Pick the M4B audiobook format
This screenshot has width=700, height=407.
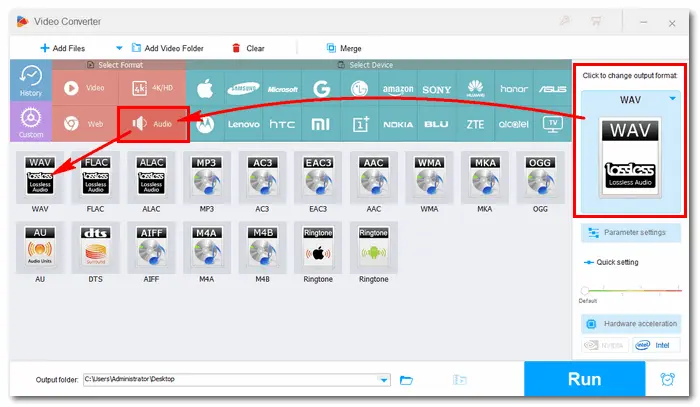point(262,247)
